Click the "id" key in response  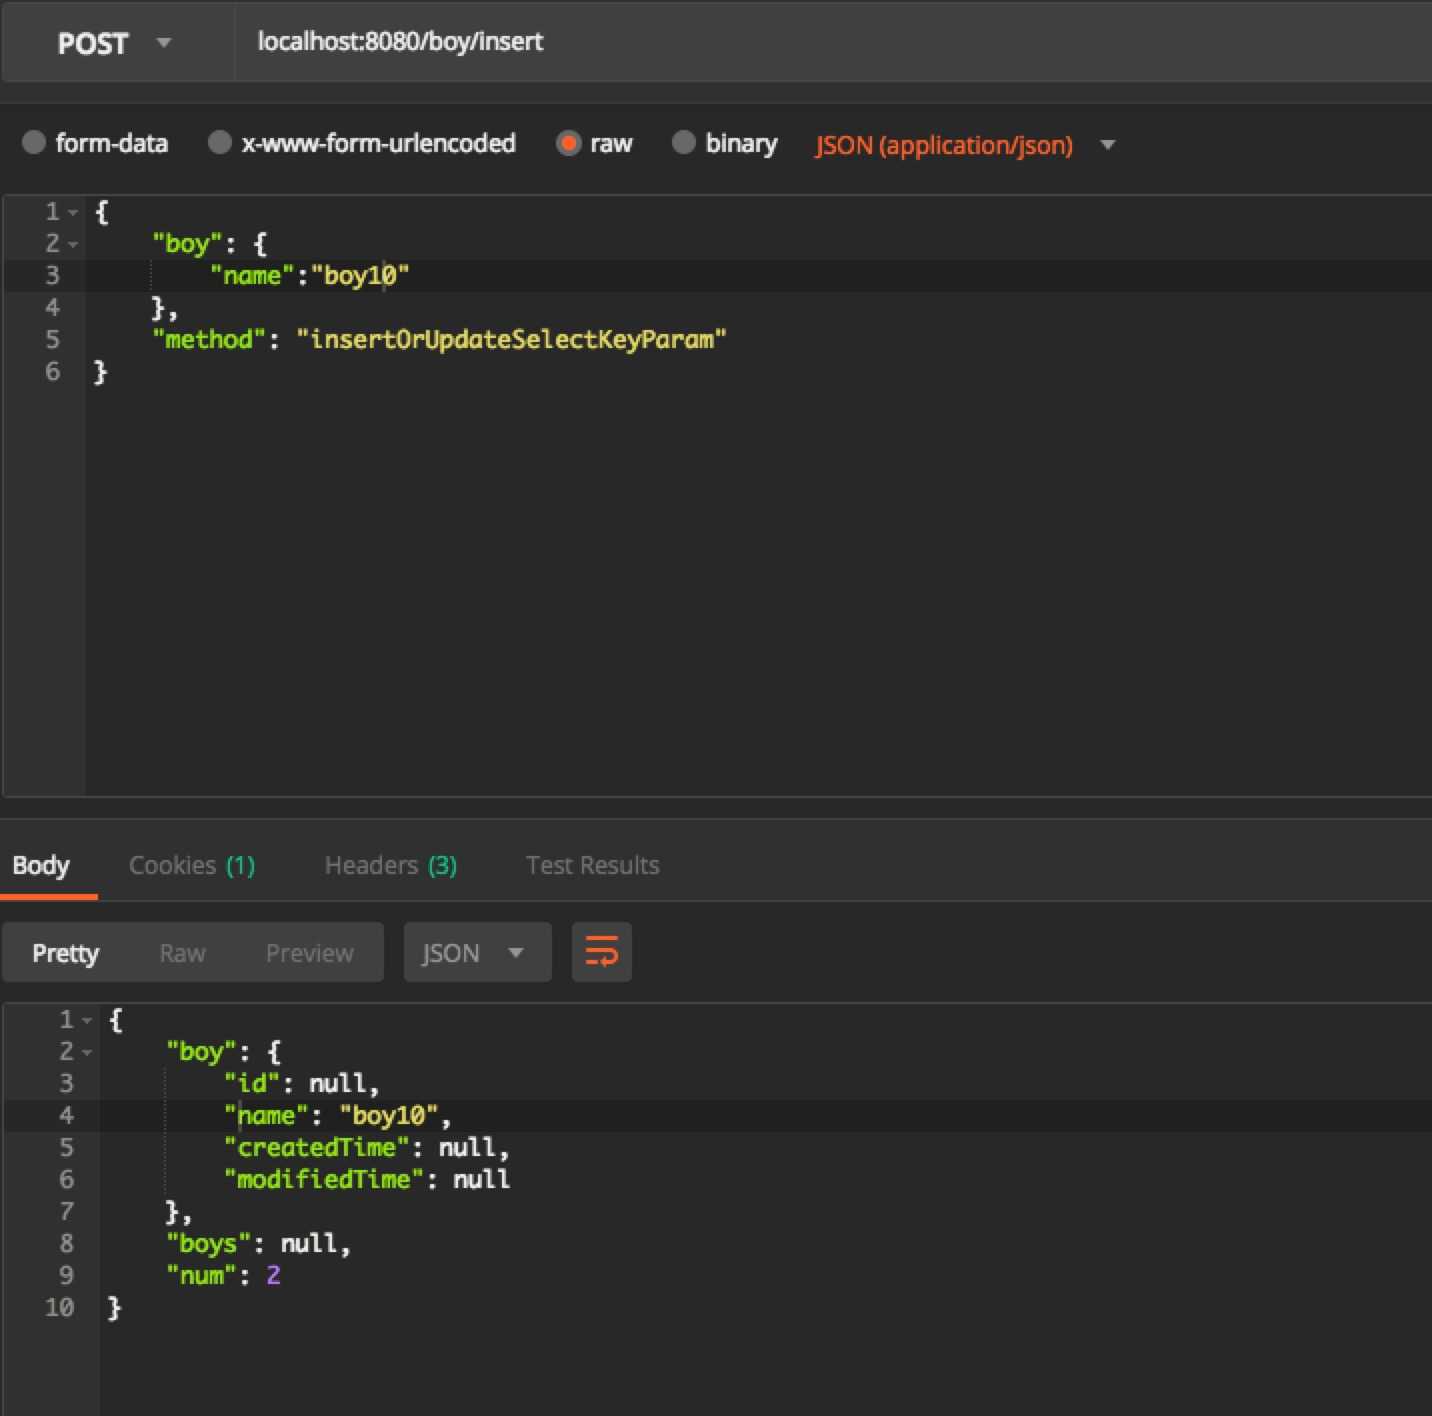(x=252, y=1083)
